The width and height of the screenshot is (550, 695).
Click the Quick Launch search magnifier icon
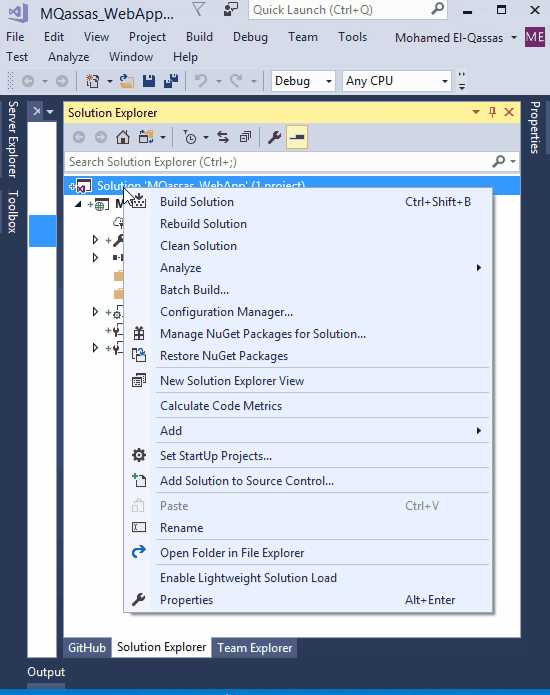click(437, 9)
